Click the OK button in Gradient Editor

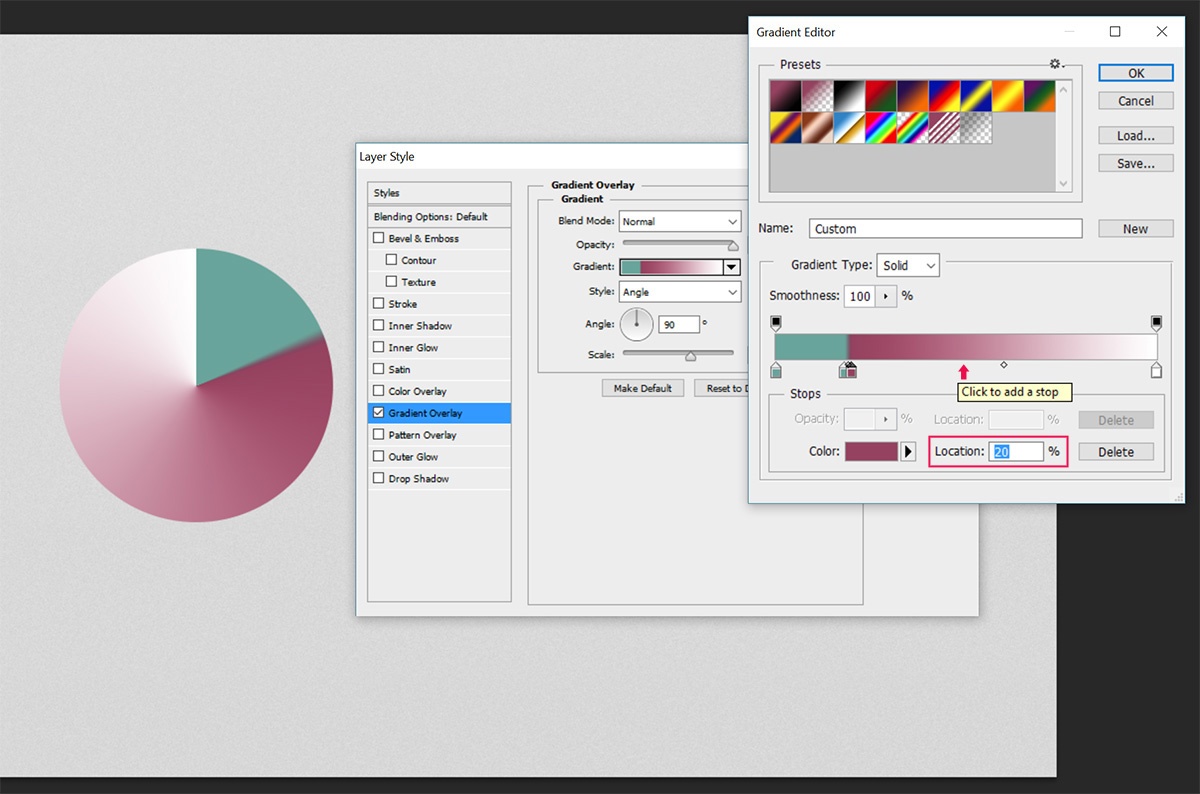pyautogui.click(x=1136, y=73)
